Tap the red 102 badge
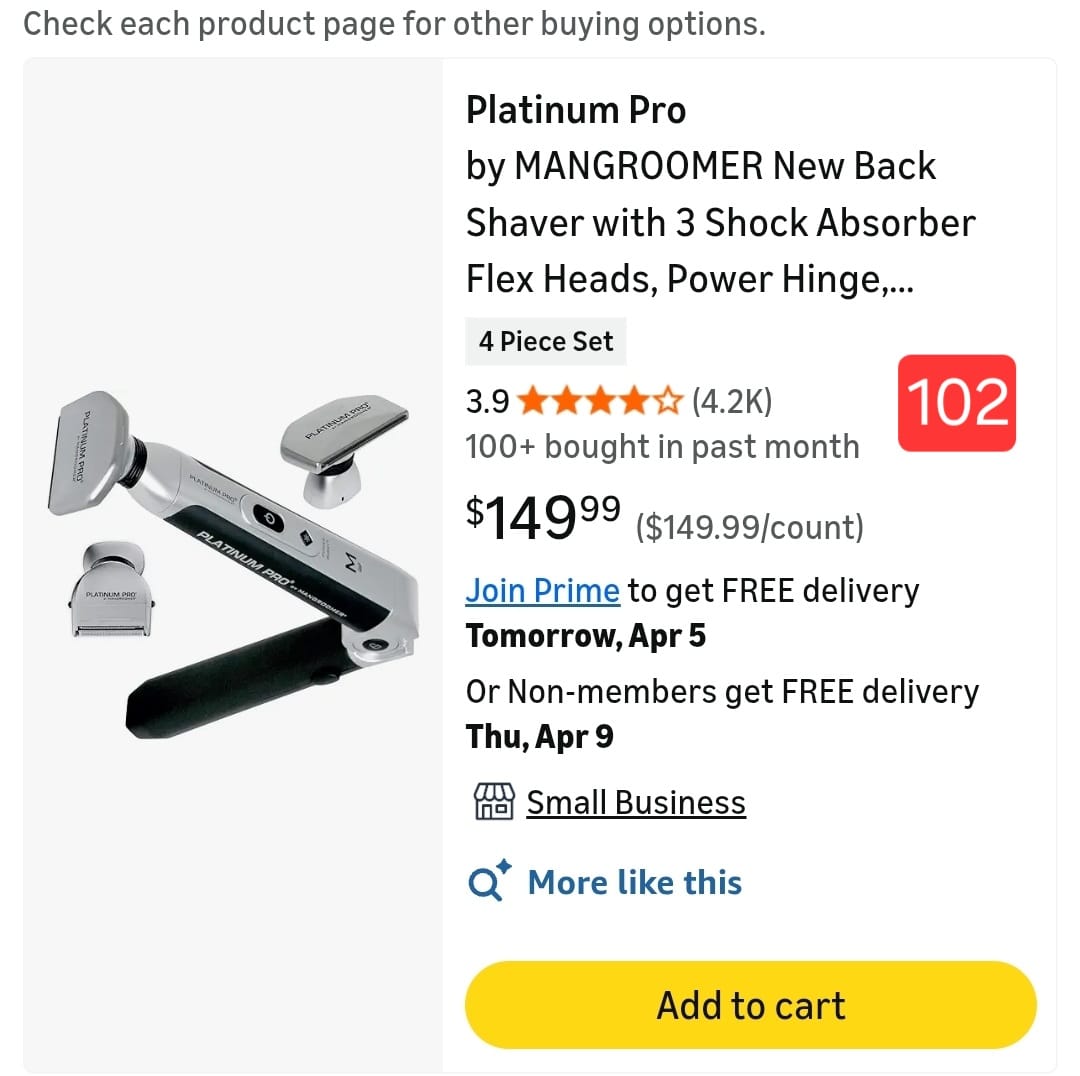The height and width of the screenshot is (1076, 1080). click(x=959, y=402)
